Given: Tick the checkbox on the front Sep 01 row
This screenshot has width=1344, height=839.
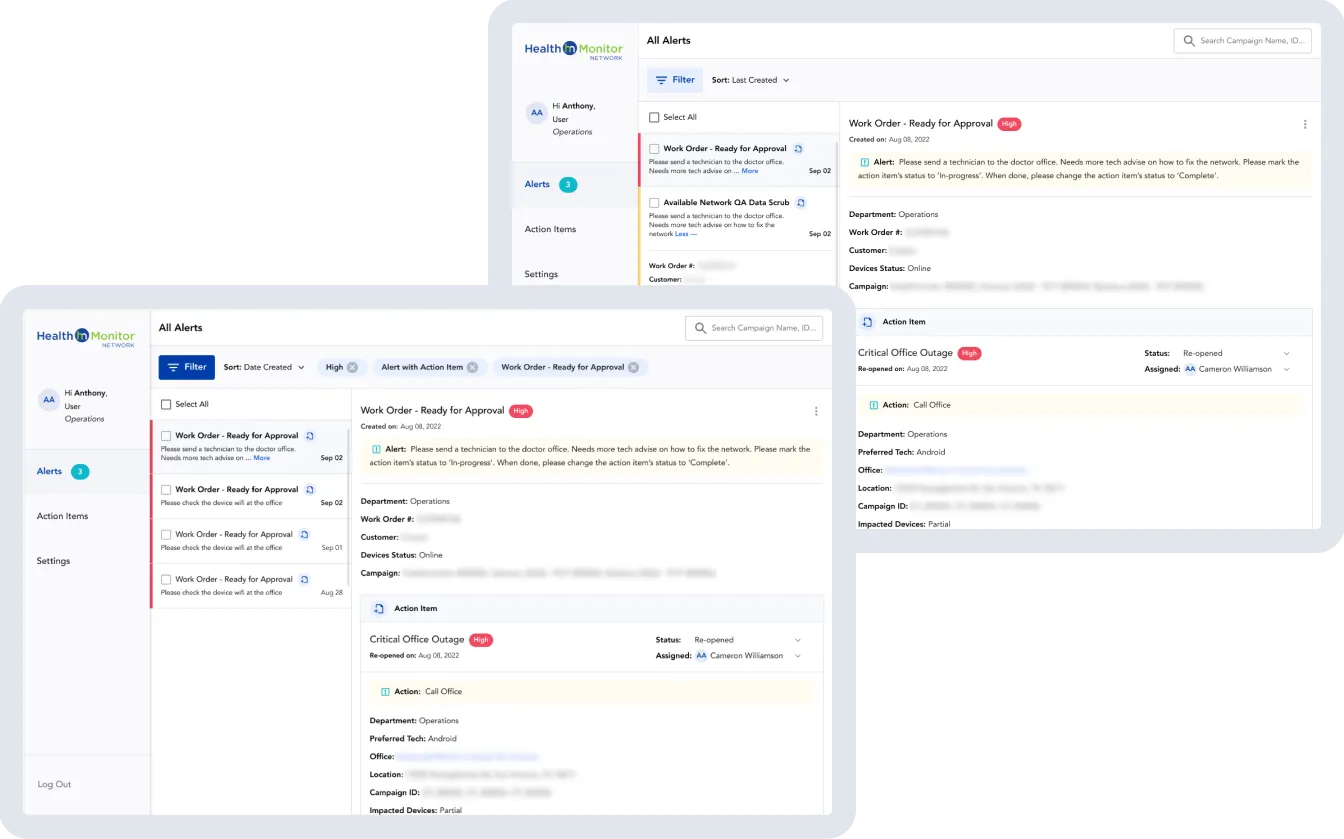Looking at the screenshot, I should [x=166, y=535].
